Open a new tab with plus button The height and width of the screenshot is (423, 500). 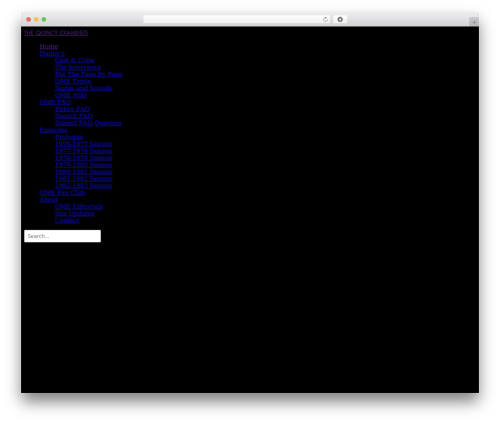(x=474, y=22)
